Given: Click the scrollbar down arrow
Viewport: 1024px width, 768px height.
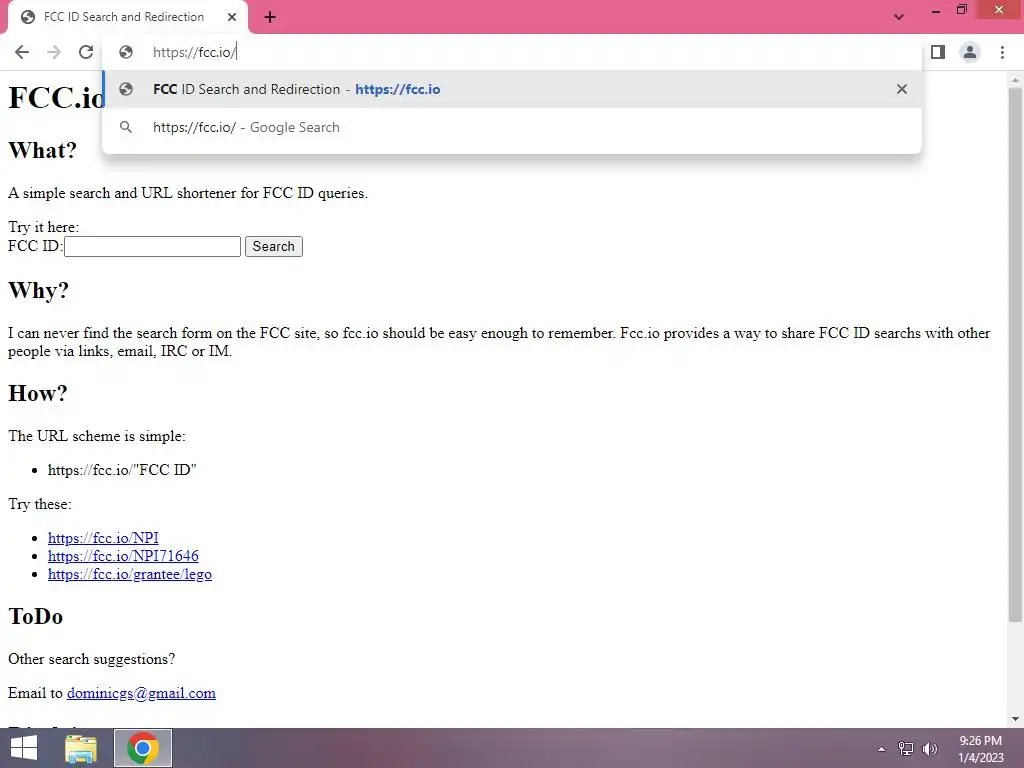Looking at the screenshot, I should 1015,719.
